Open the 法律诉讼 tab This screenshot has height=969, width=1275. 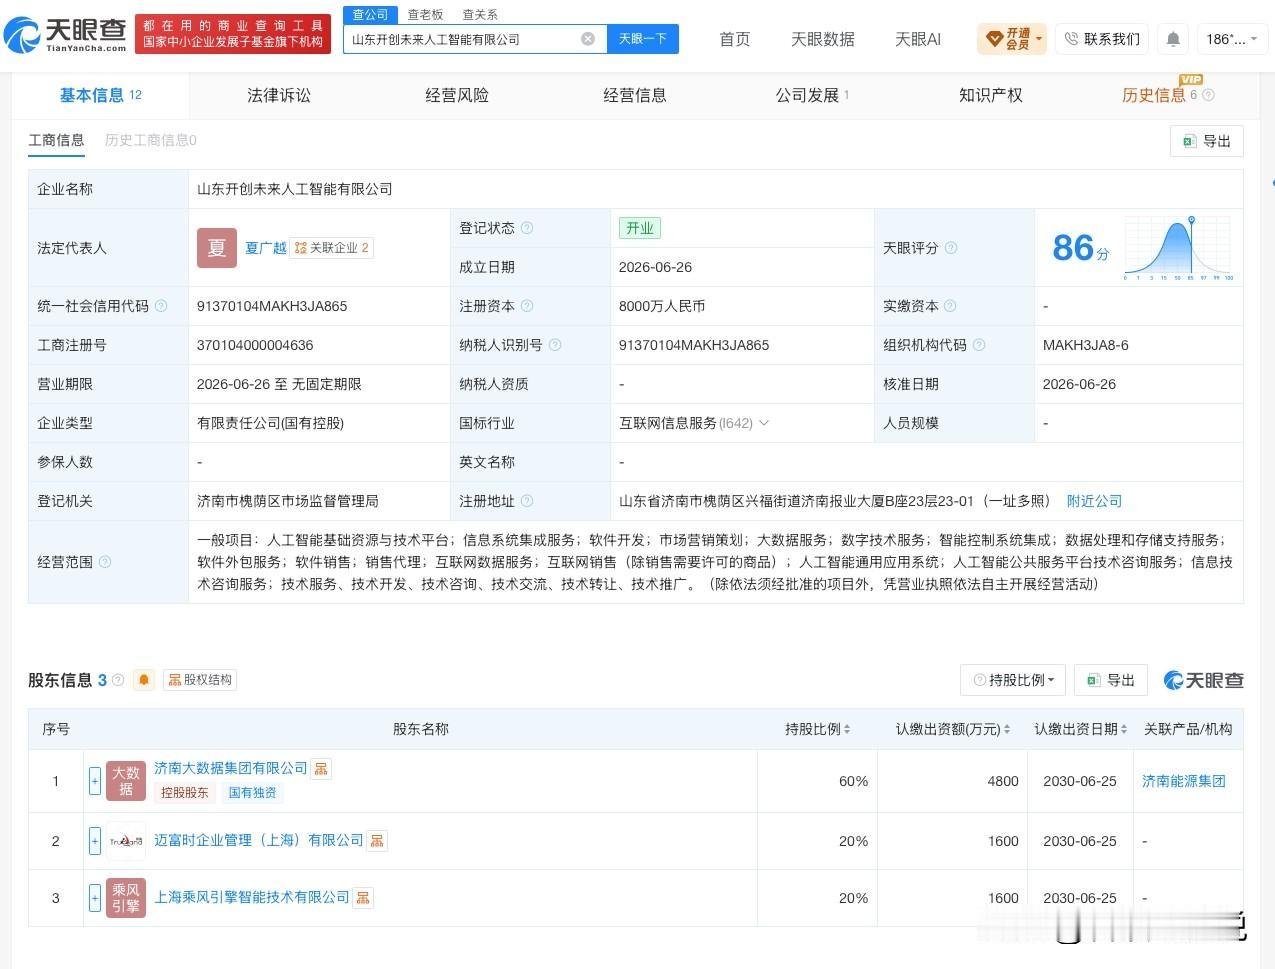279,95
